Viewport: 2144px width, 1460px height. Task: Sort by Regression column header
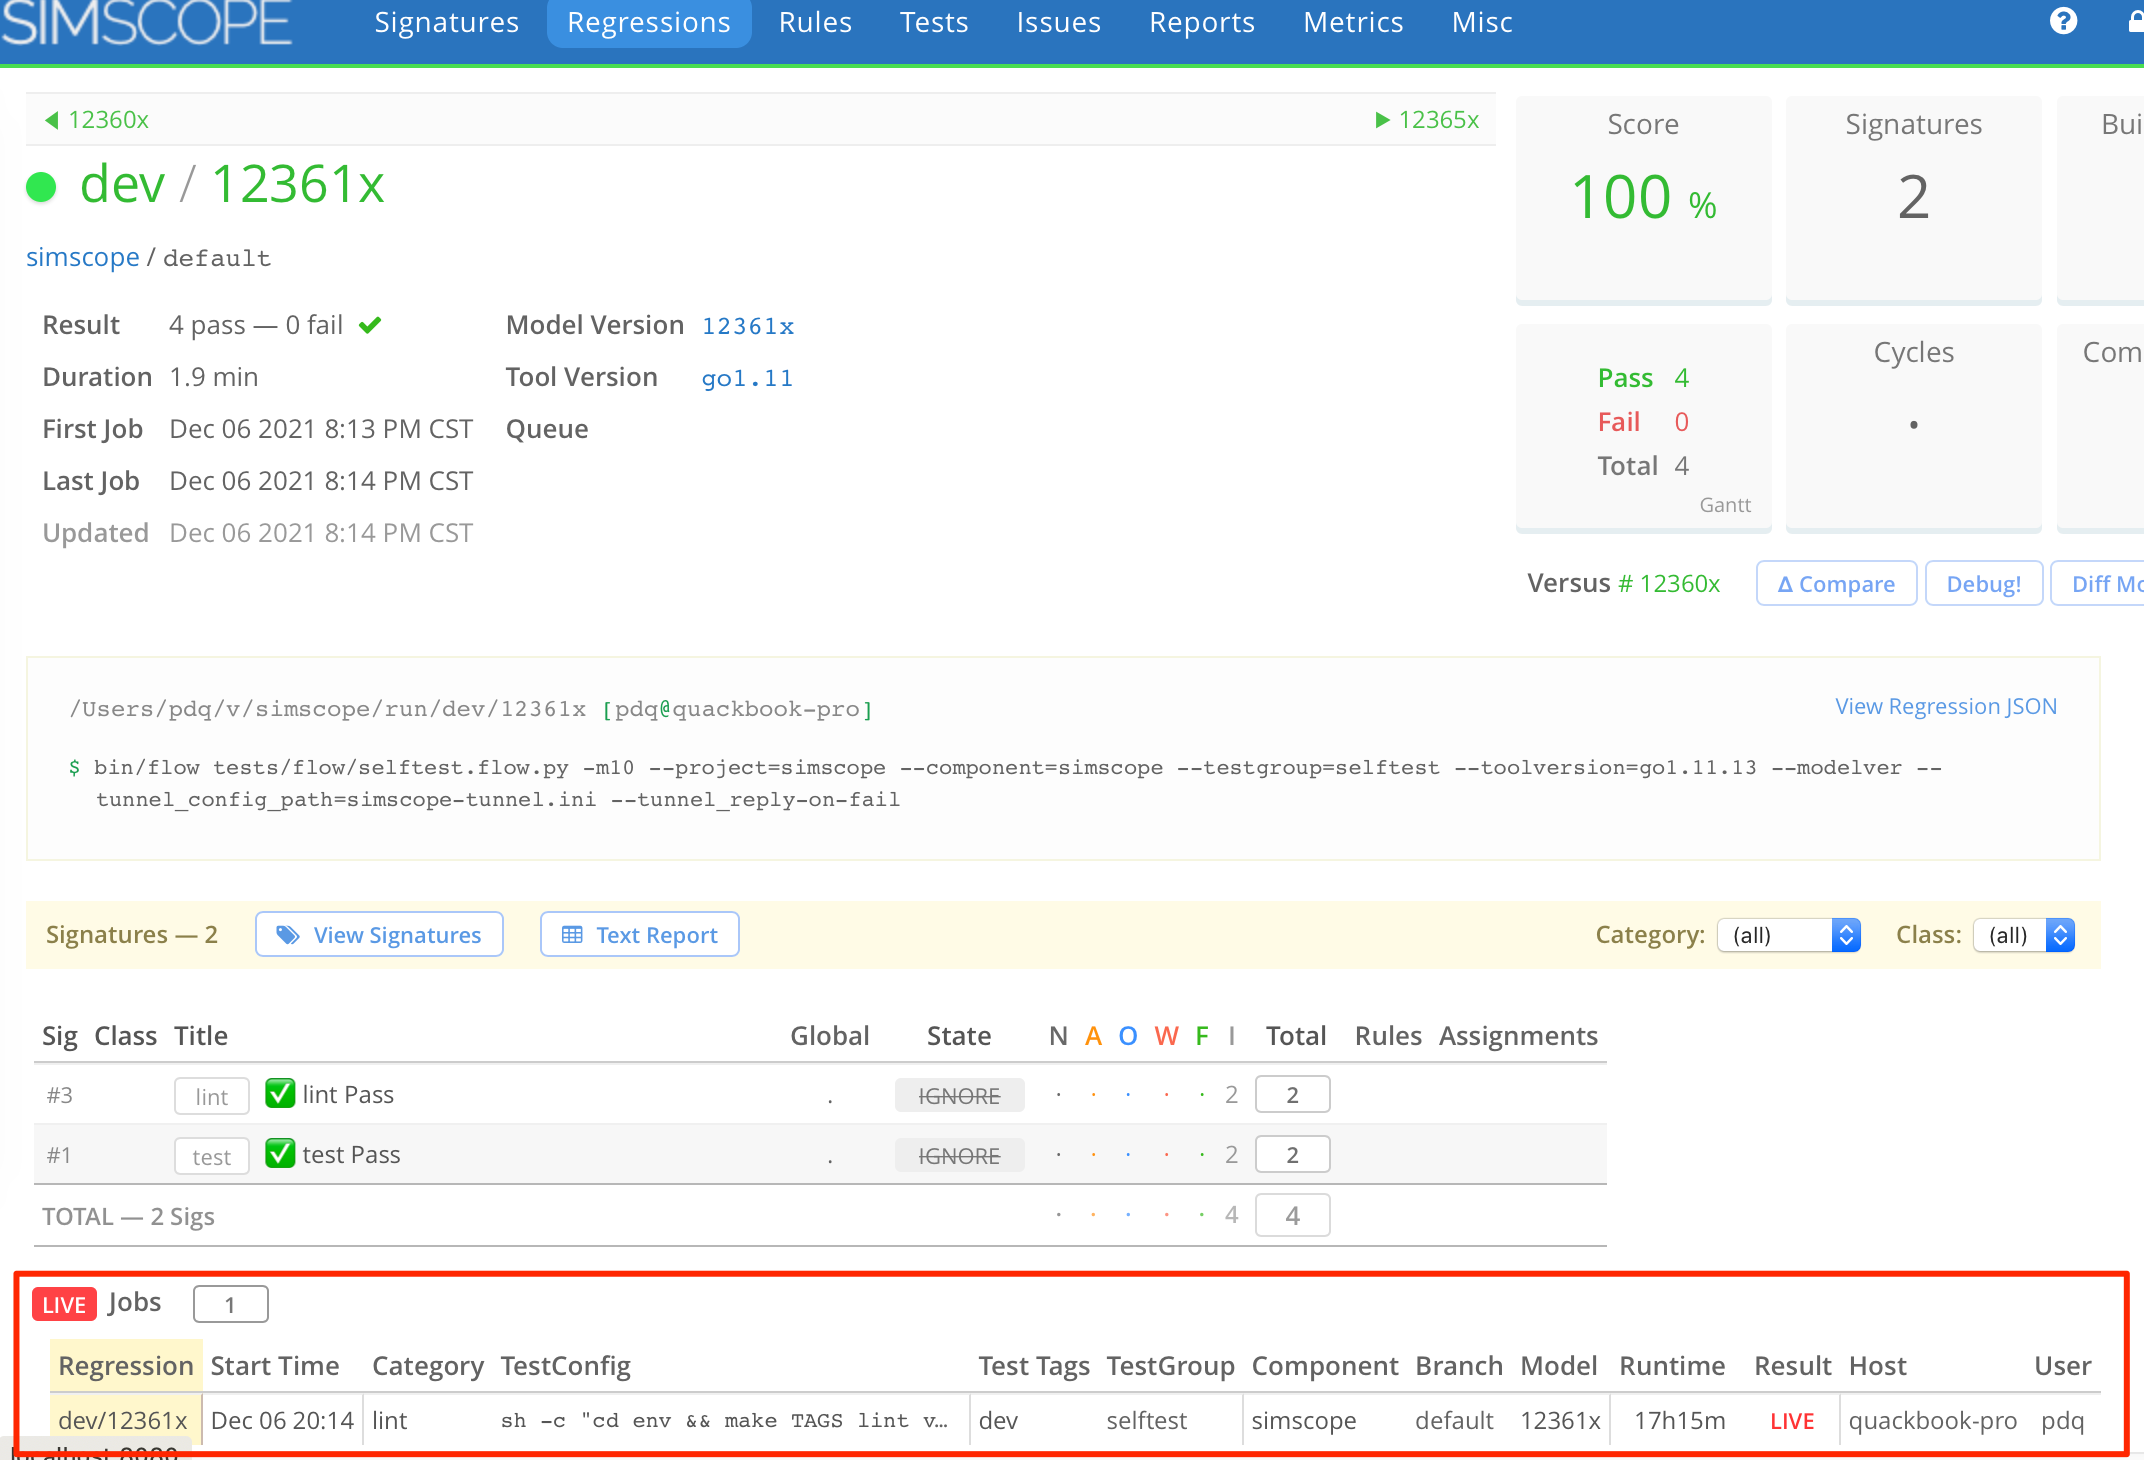(x=126, y=1366)
